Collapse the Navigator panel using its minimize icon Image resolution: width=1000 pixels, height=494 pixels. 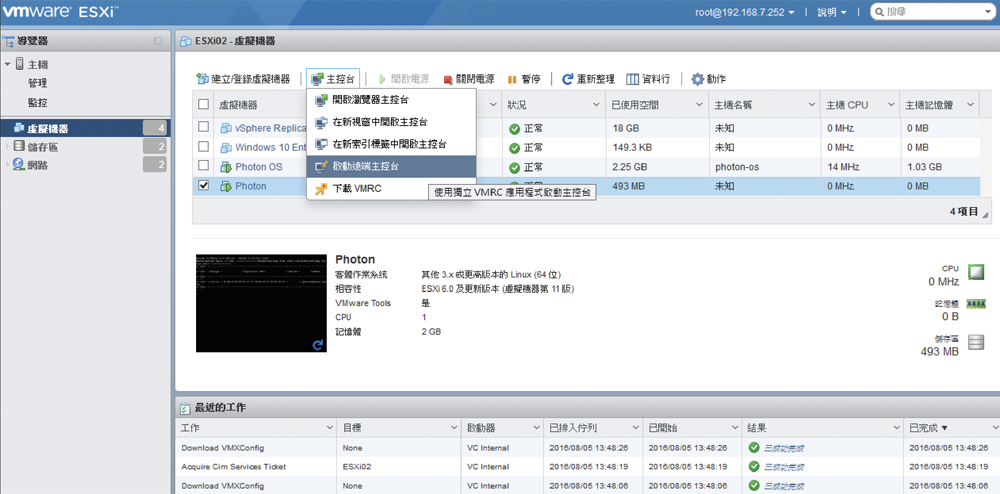pyautogui.click(x=158, y=41)
